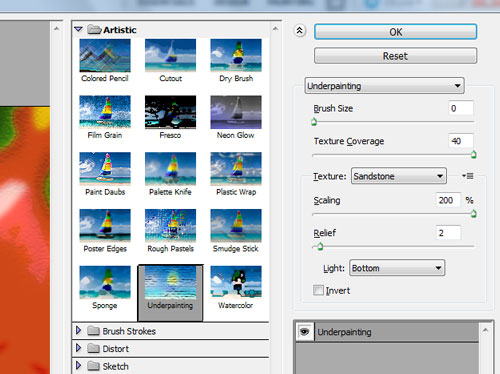Select the Neon Glow filter thumbnail
The width and height of the screenshot is (500, 374).
[x=236, y=112]
